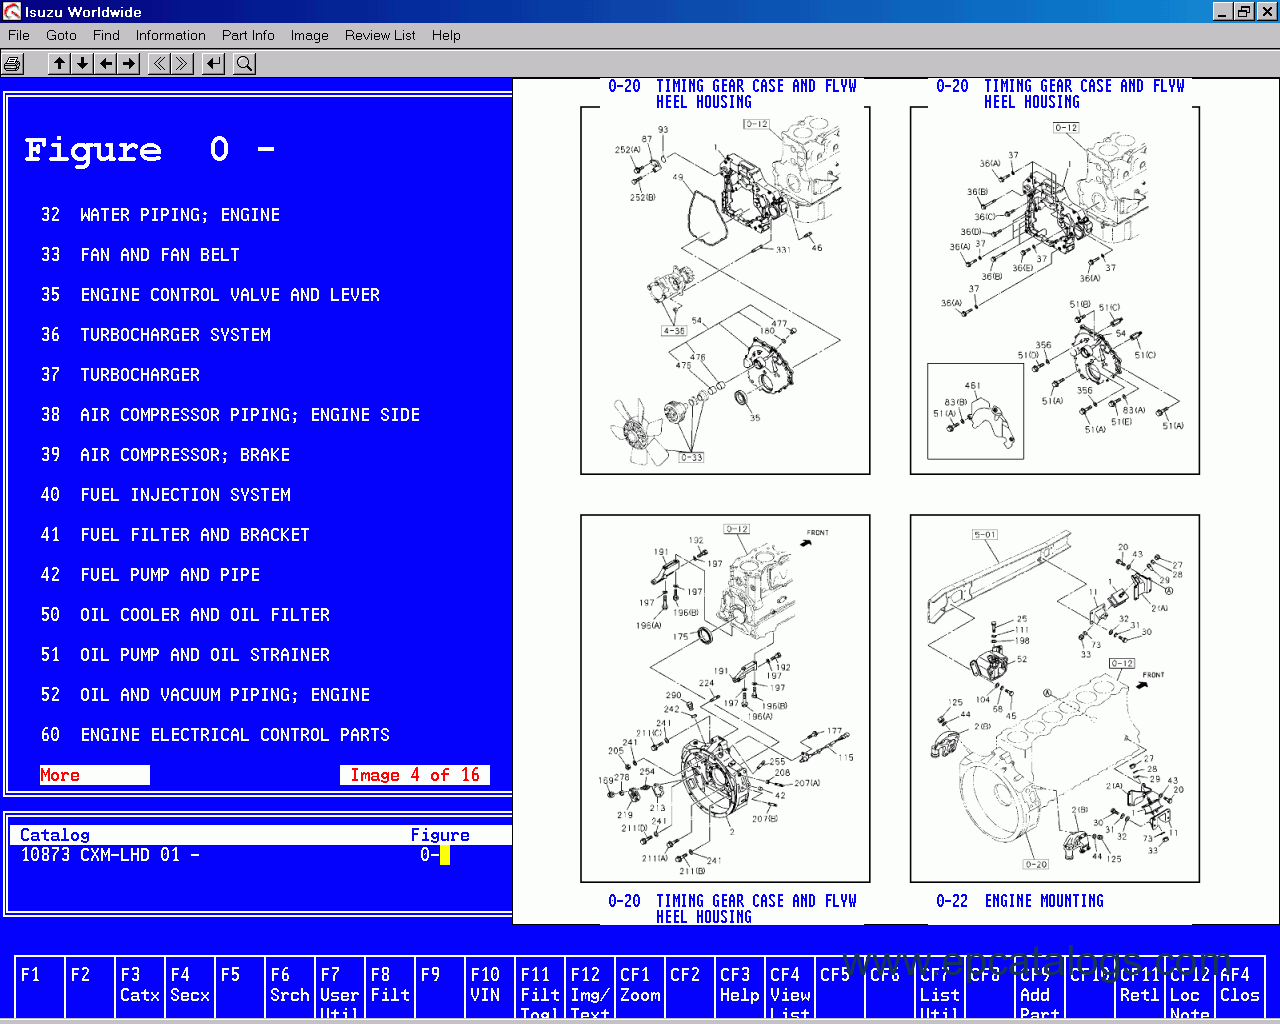The image size is (1280, 1024).
Task: Click the magnifying glass search icon
Action: click(x=244, y=64)
